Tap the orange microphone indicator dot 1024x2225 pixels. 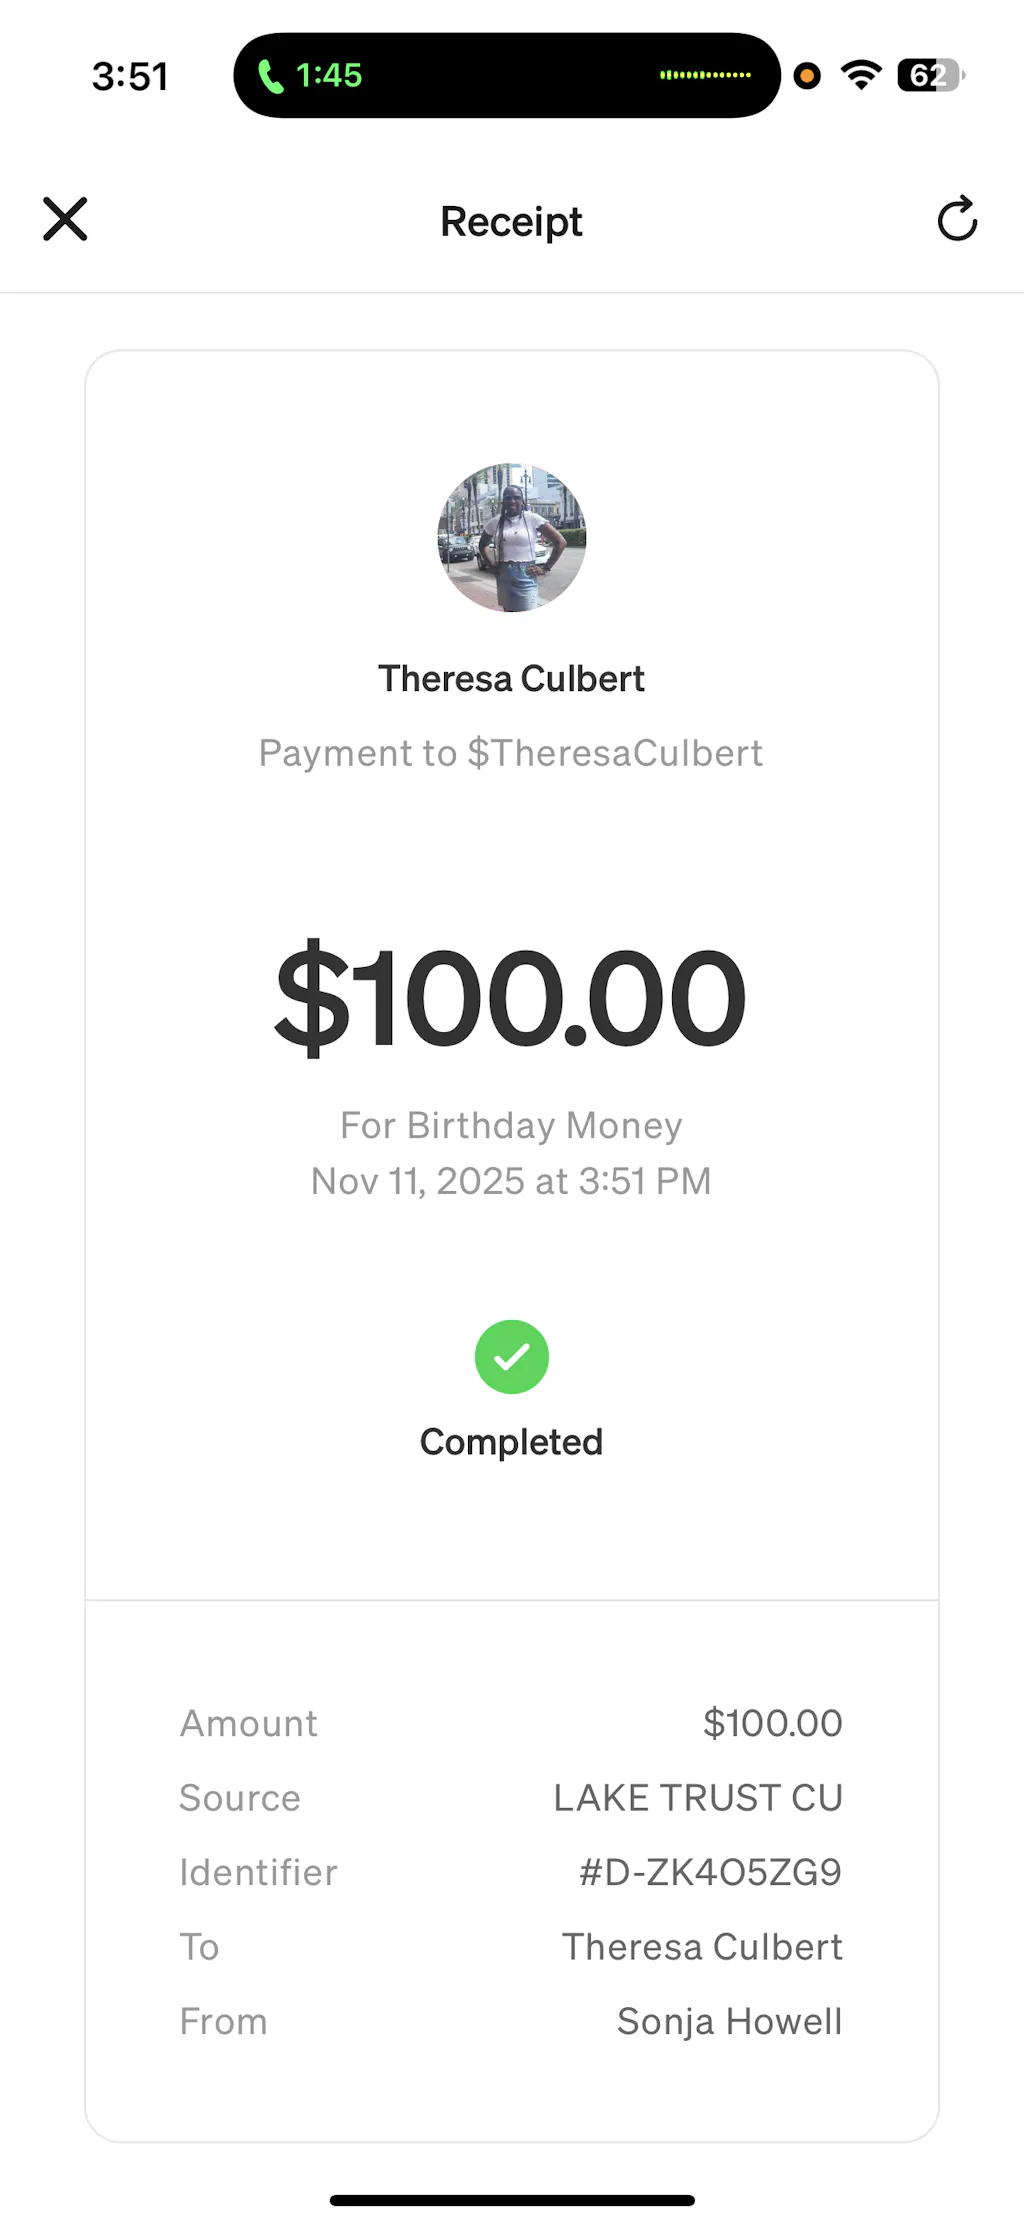click(807, 75)
